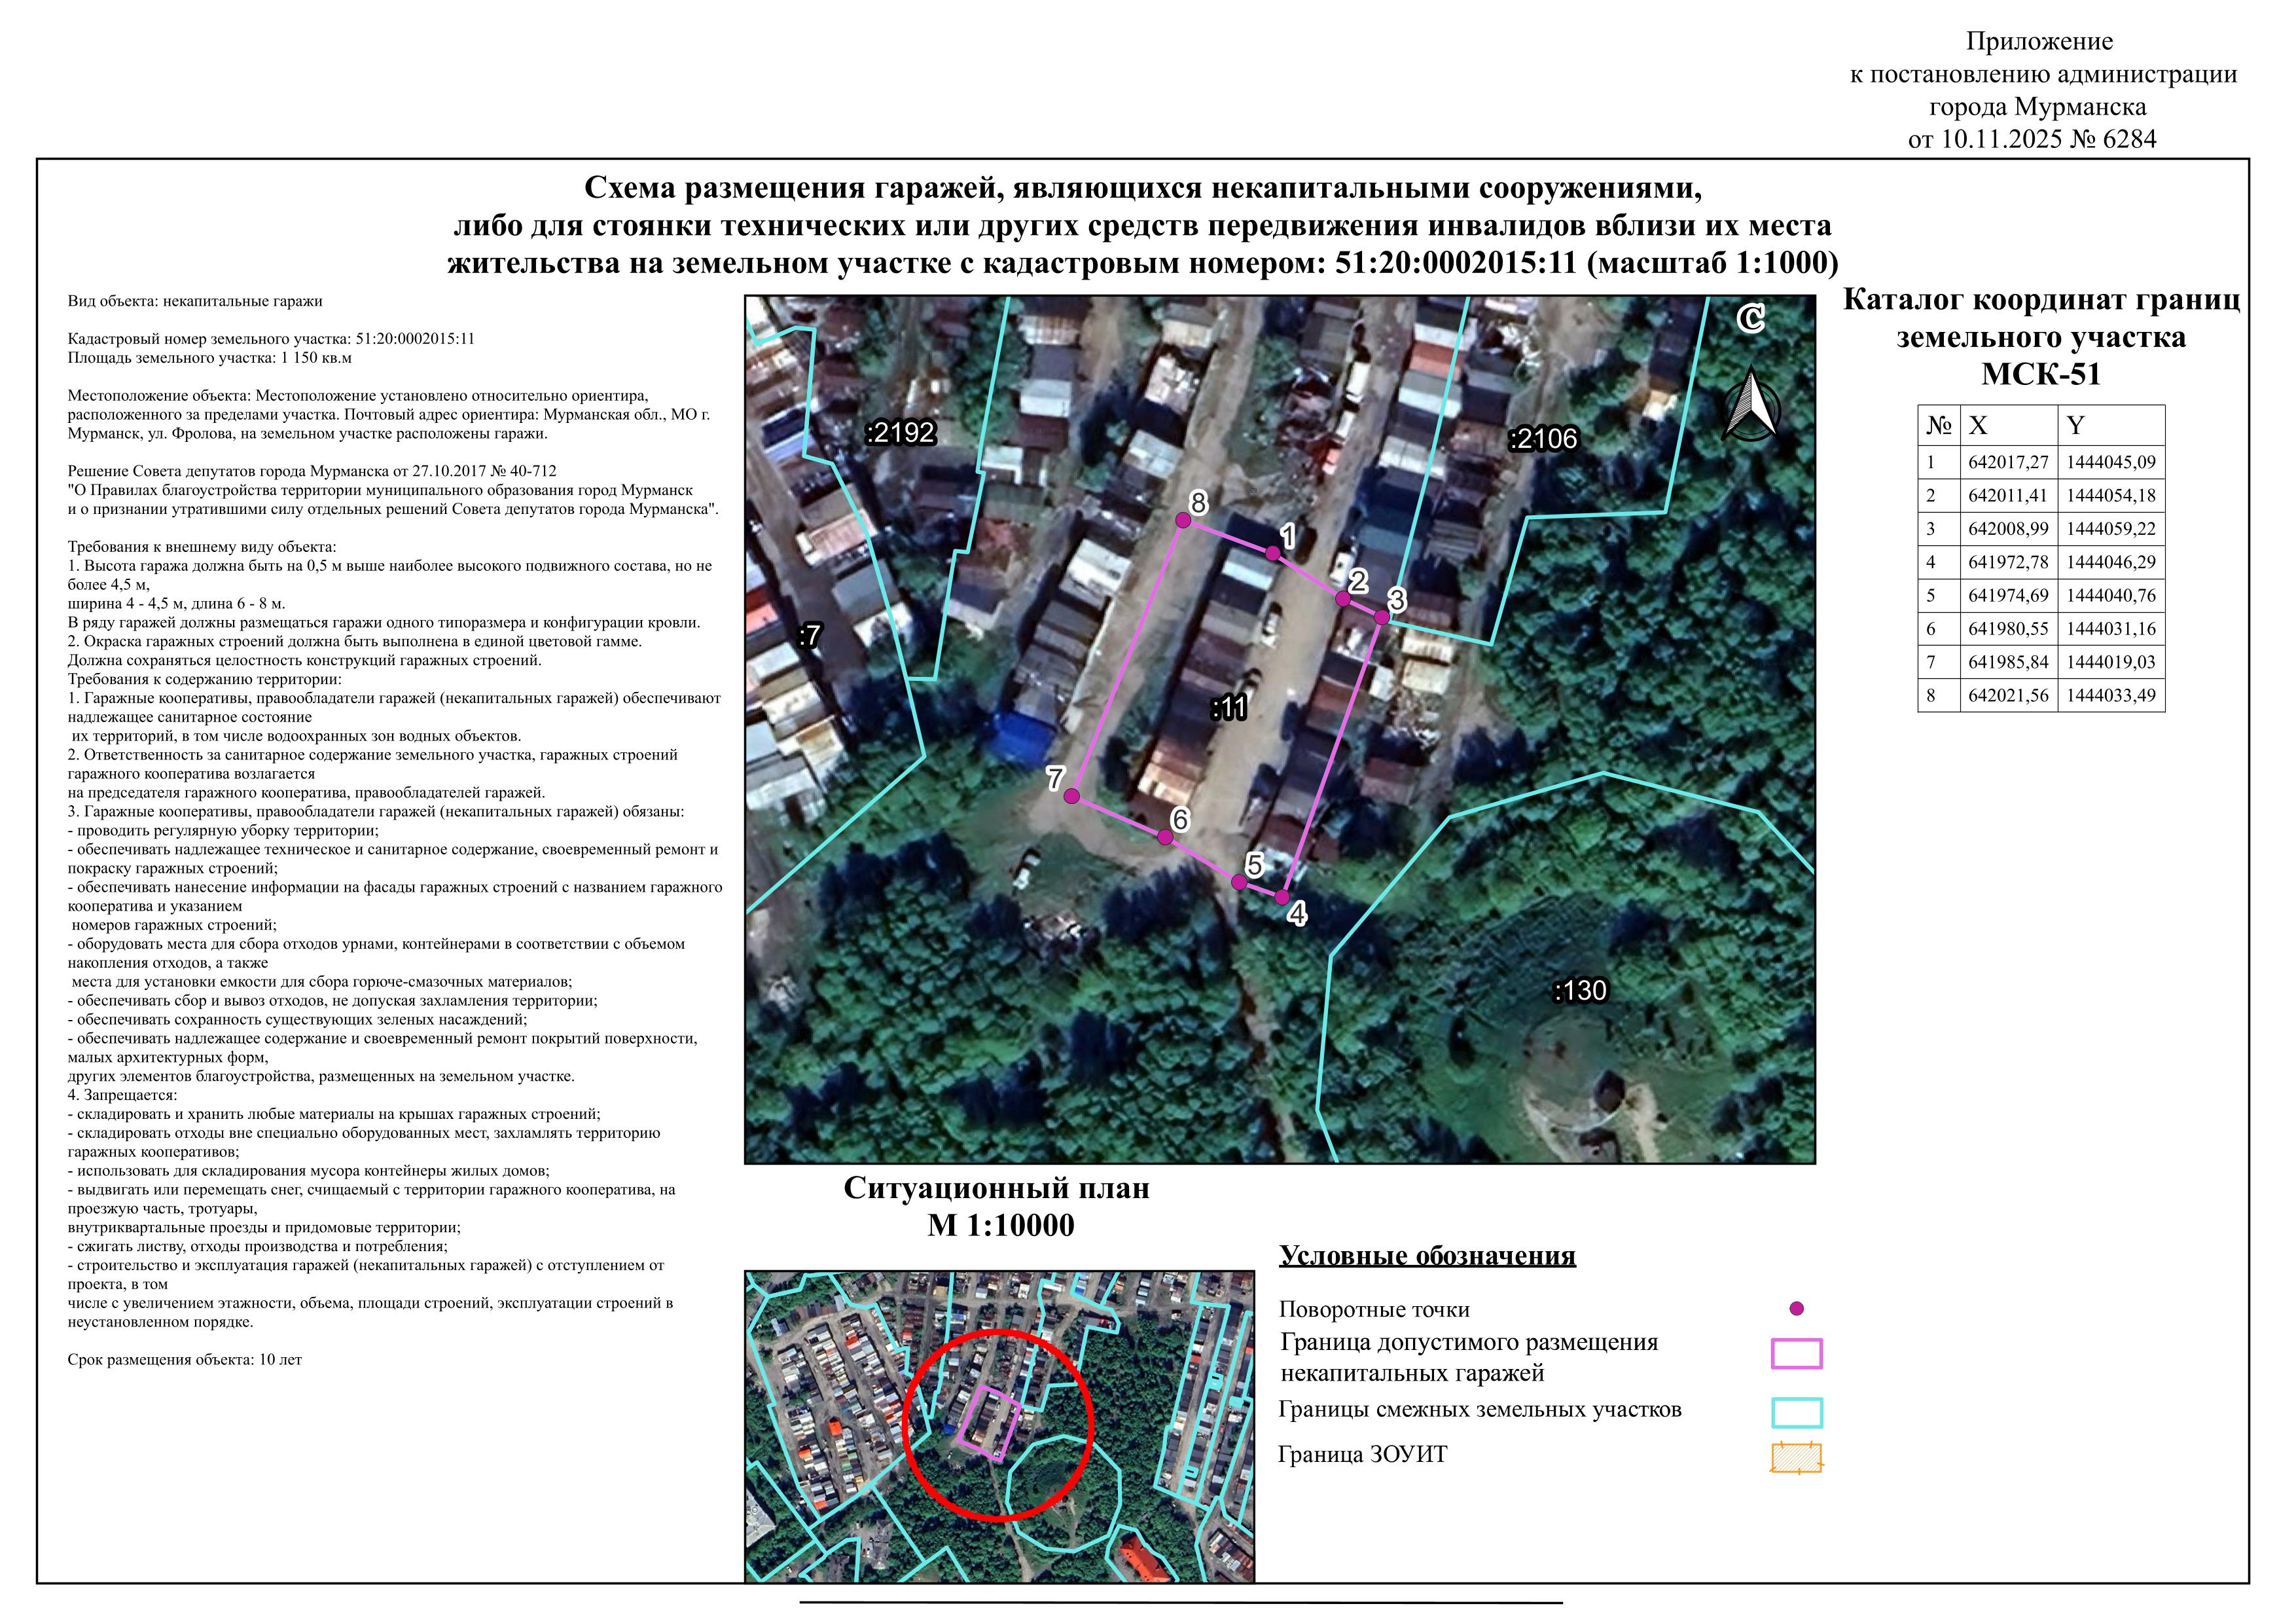The image size is (2296, 1623).
Task: Click parcel label :130 on map
Action: (x=1580, y=991)
